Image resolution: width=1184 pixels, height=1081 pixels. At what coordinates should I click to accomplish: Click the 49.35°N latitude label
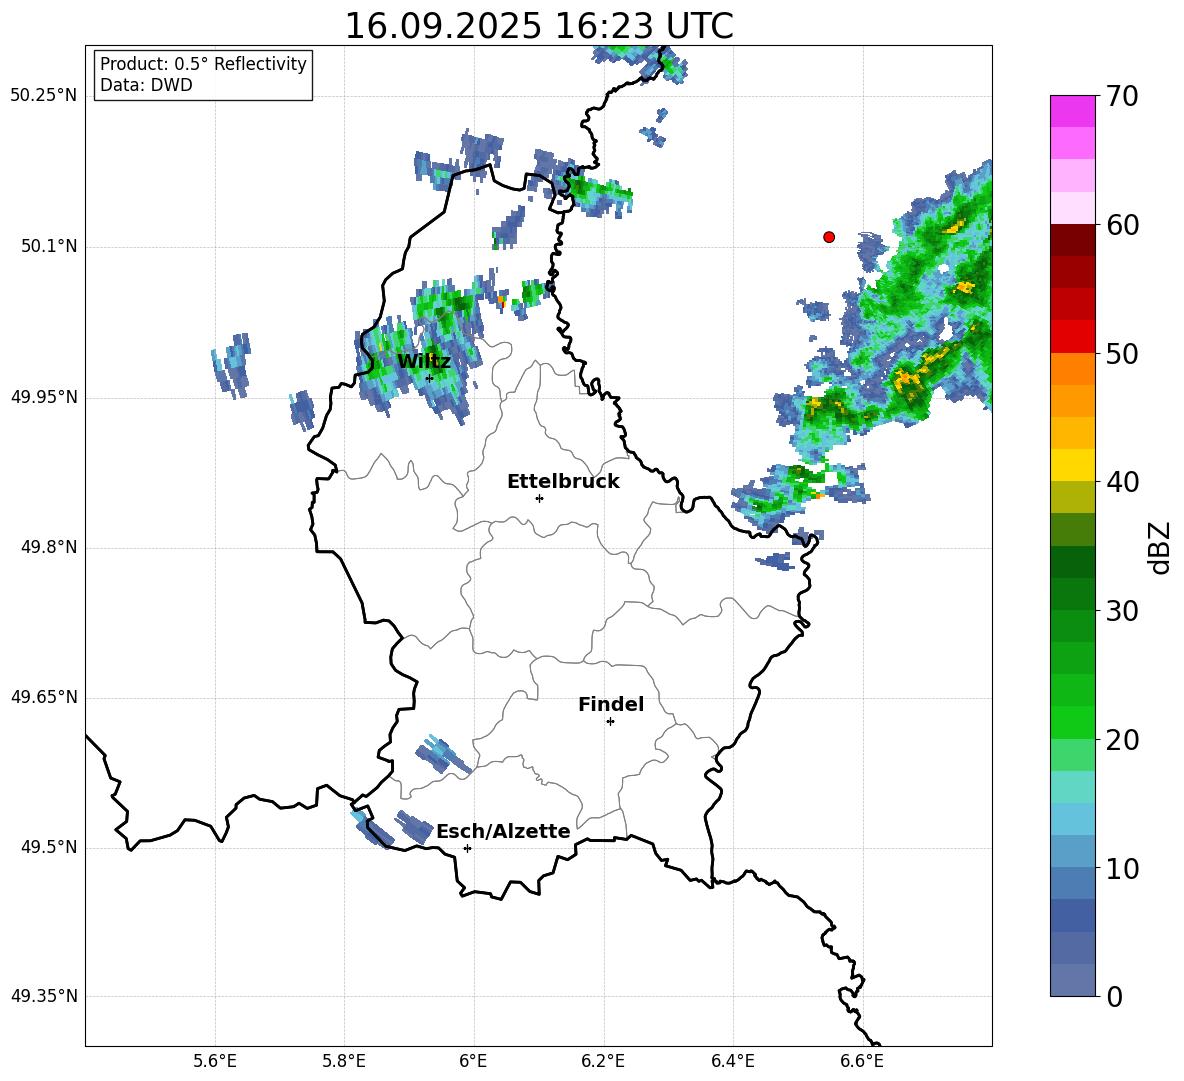coord(43,996)
